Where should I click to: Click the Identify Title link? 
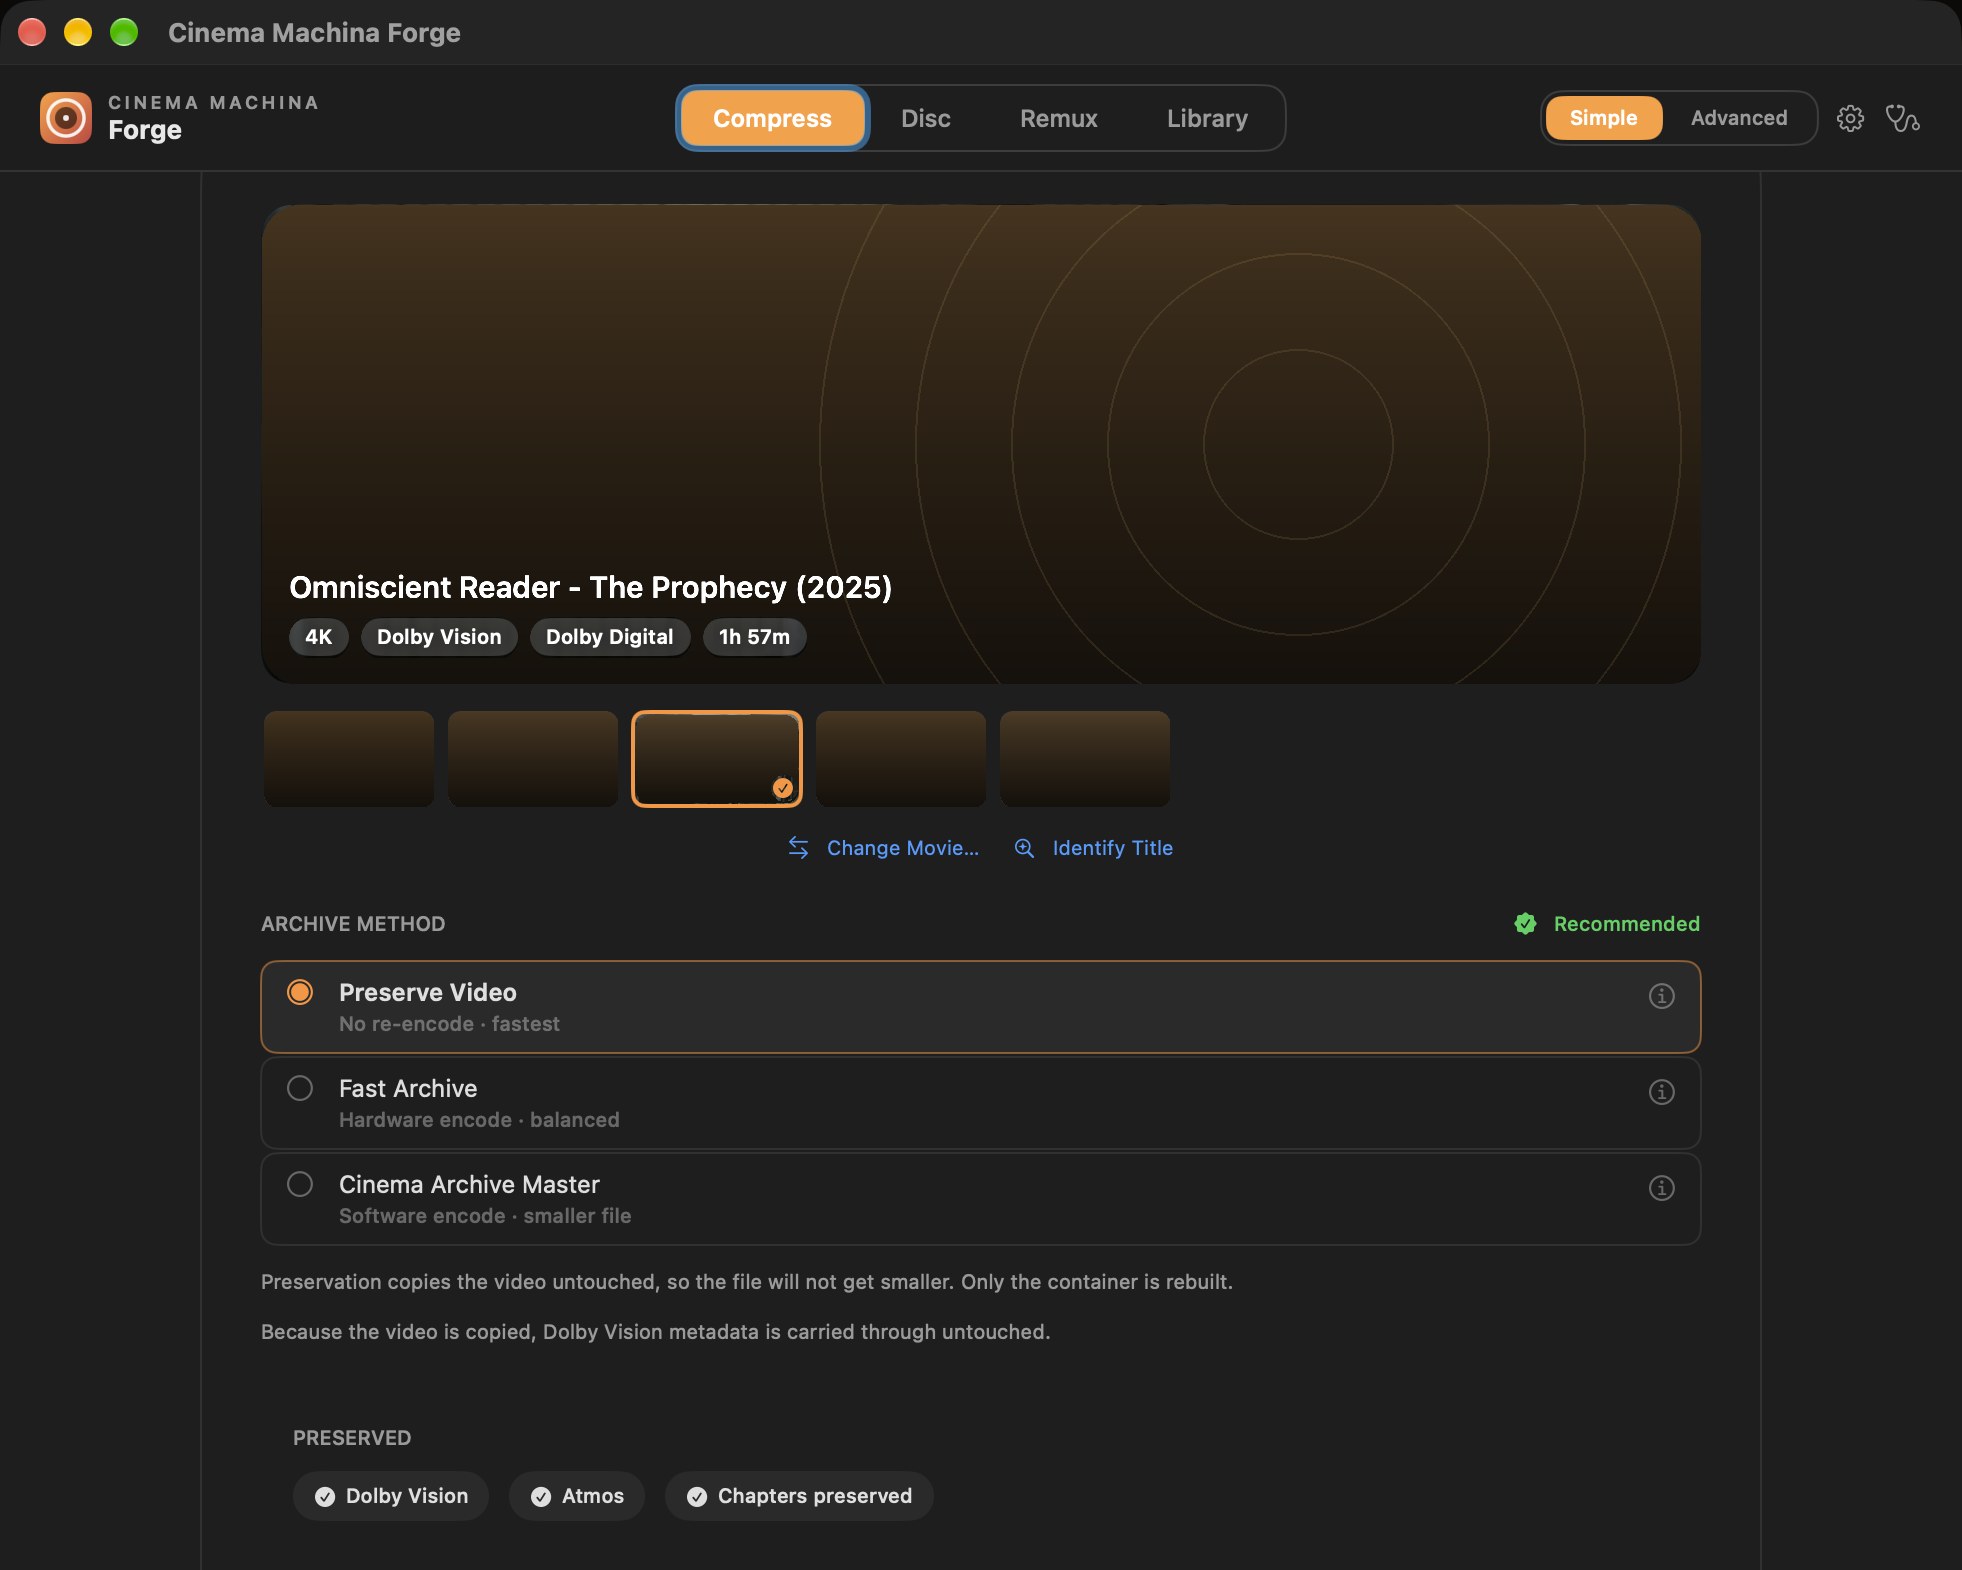click(x=1112, y=848)
